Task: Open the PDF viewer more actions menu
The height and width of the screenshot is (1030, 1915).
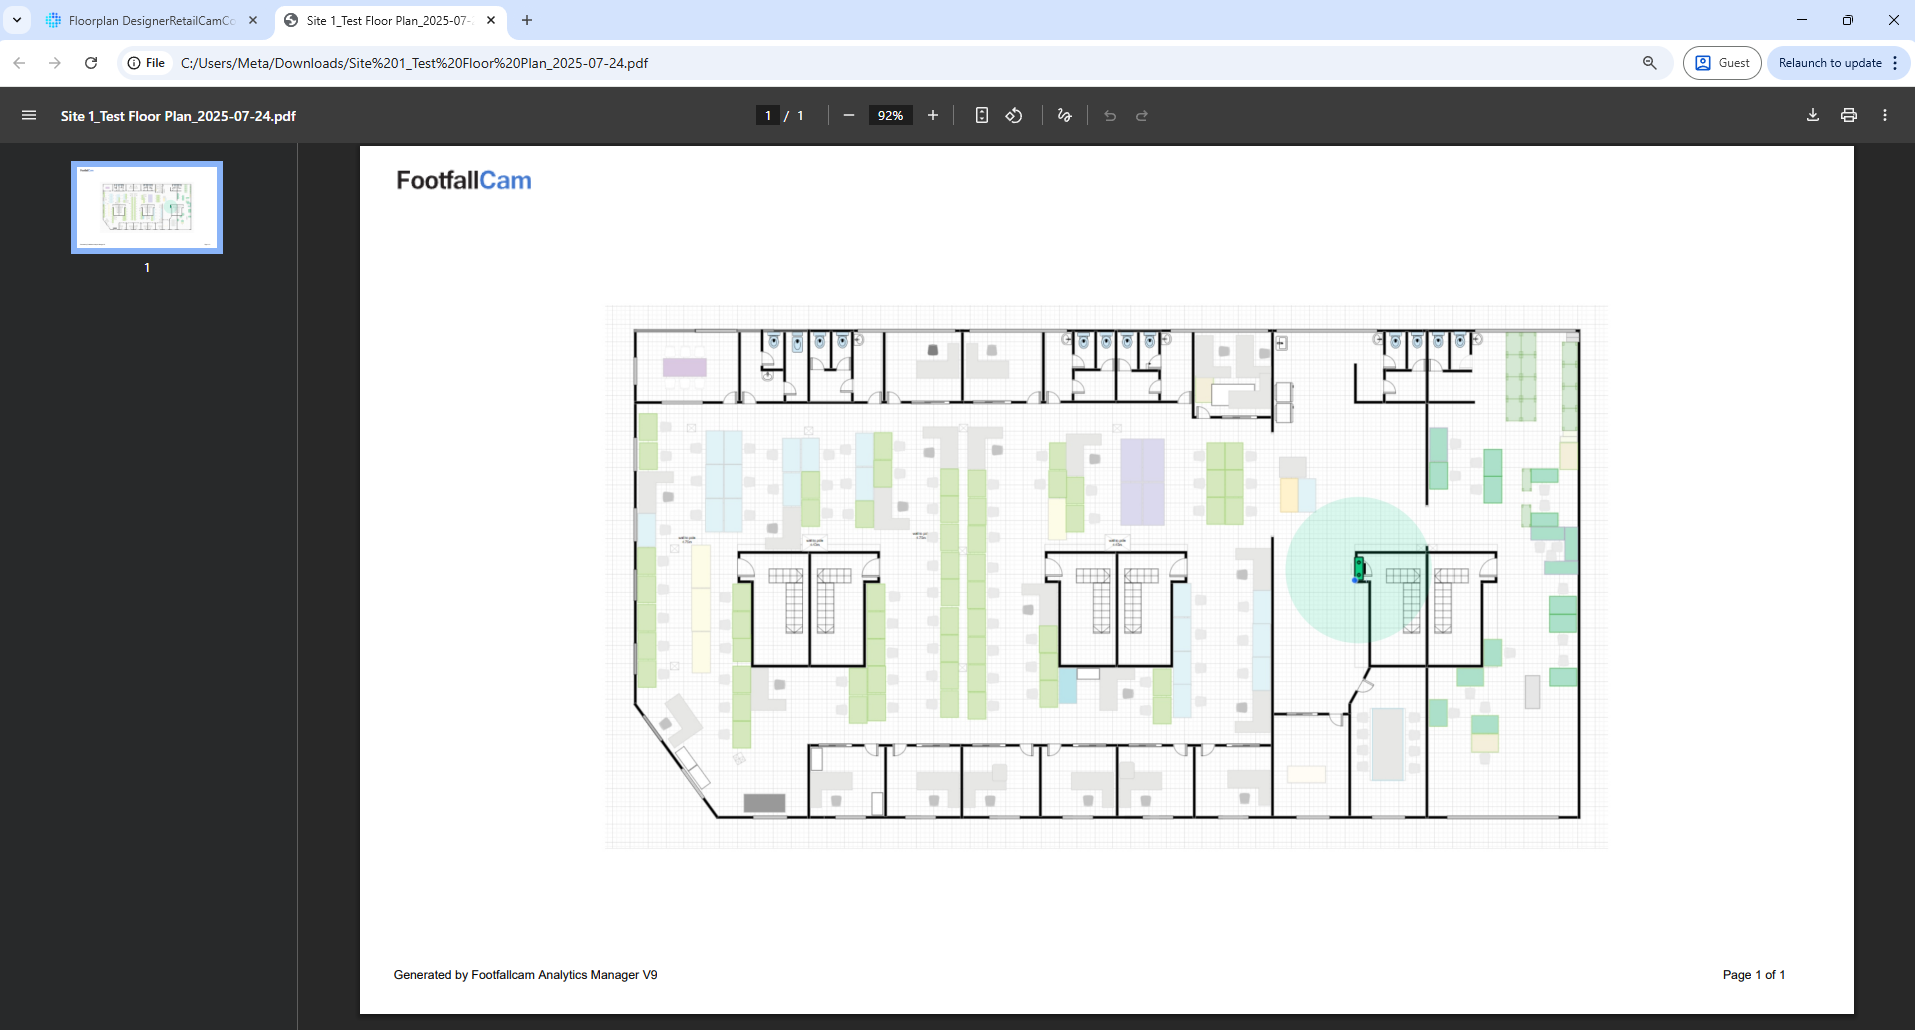Action: click(x=1885, y=116)
